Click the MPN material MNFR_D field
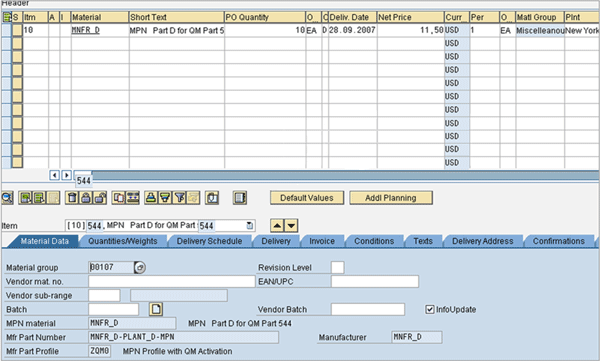600x361 pixels. tap(132, 323)
